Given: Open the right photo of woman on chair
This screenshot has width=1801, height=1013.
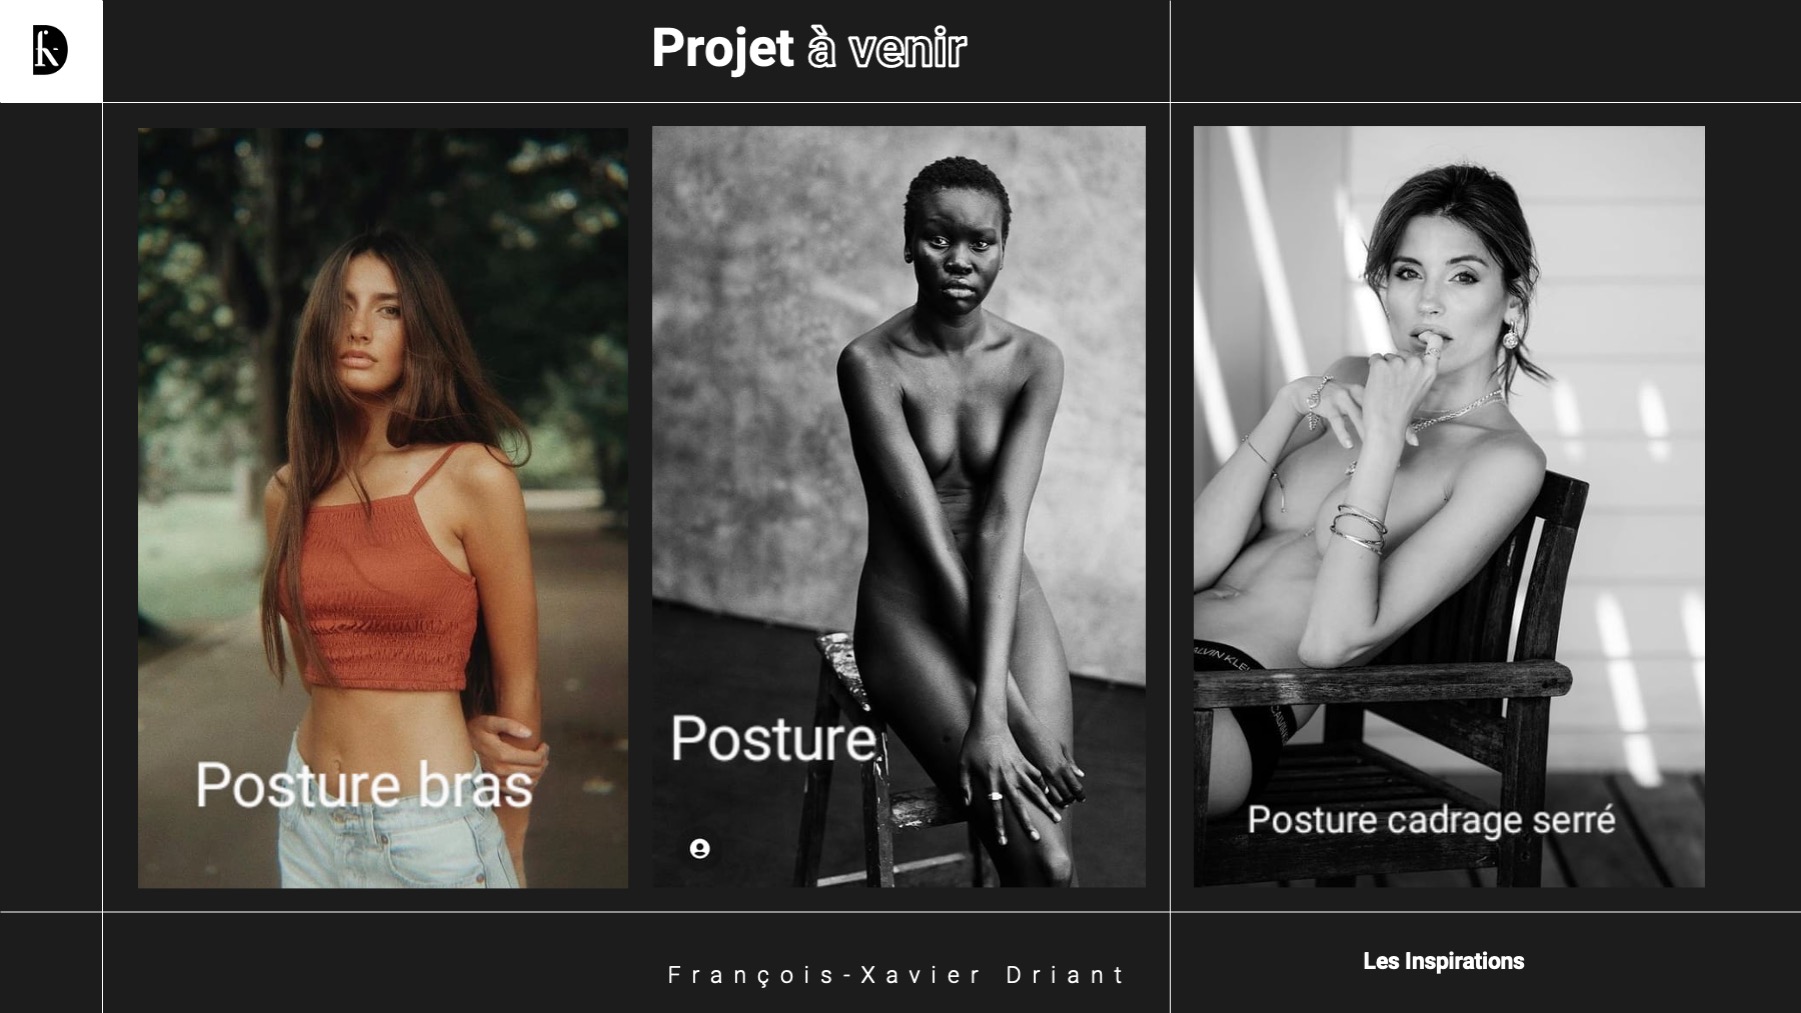Looking at the screenshot, I should click(1449, 506).
